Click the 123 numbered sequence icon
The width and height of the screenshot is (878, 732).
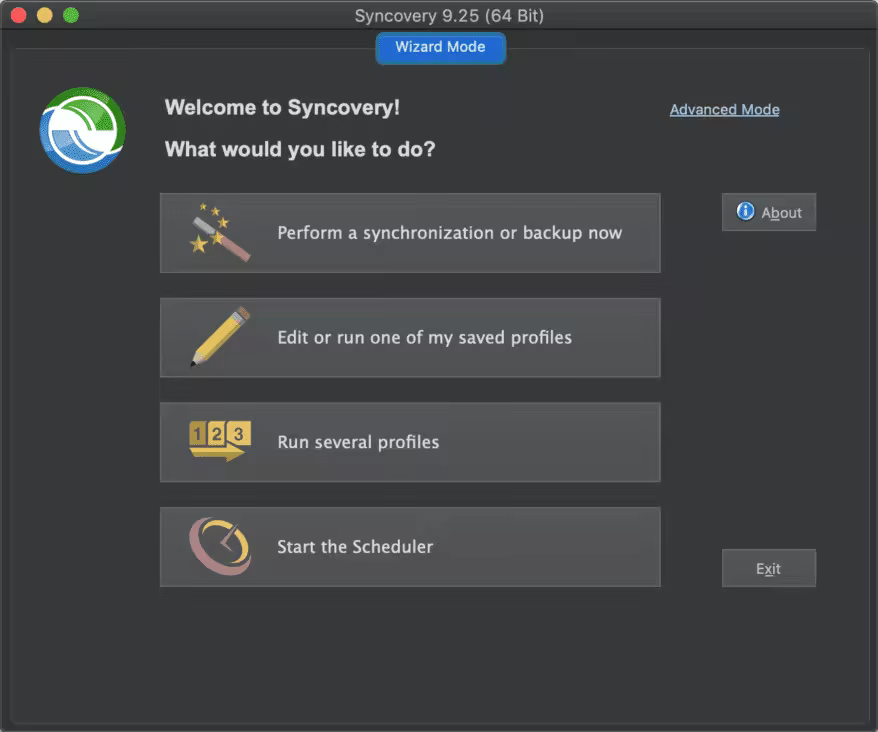220,441
